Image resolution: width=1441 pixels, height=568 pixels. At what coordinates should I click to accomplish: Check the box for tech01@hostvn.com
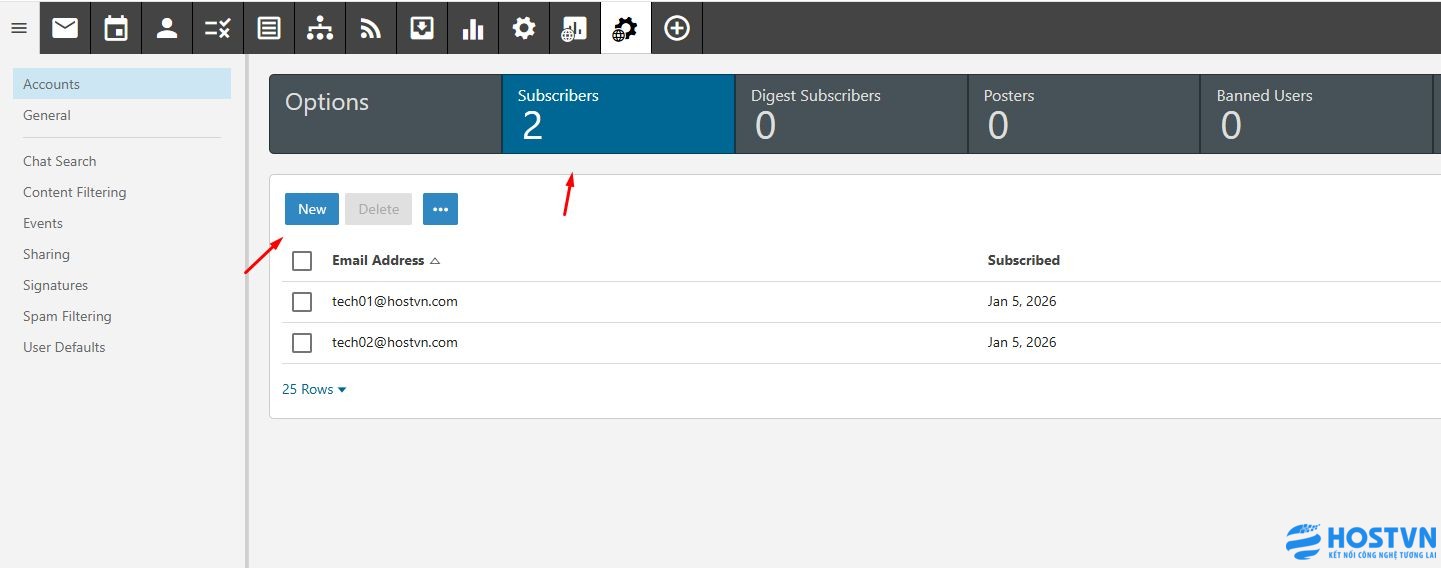[302, 302]
